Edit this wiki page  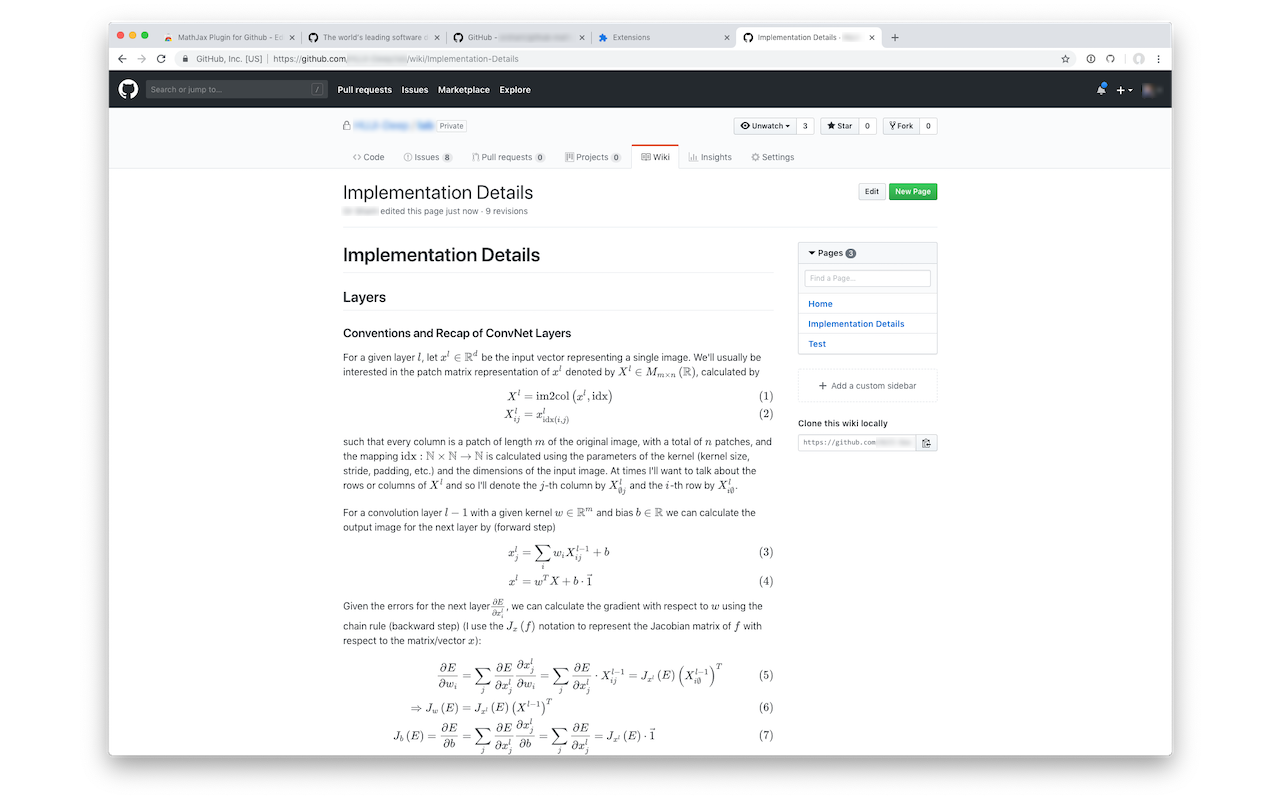[x=872, y=191]
